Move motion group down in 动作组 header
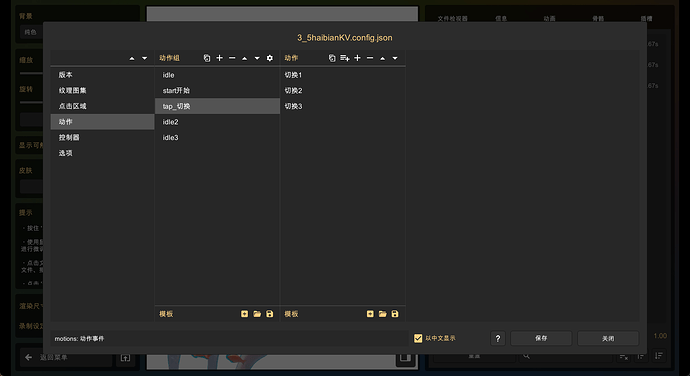The width and height of the screenshot is (690, 376). (257, 58)
